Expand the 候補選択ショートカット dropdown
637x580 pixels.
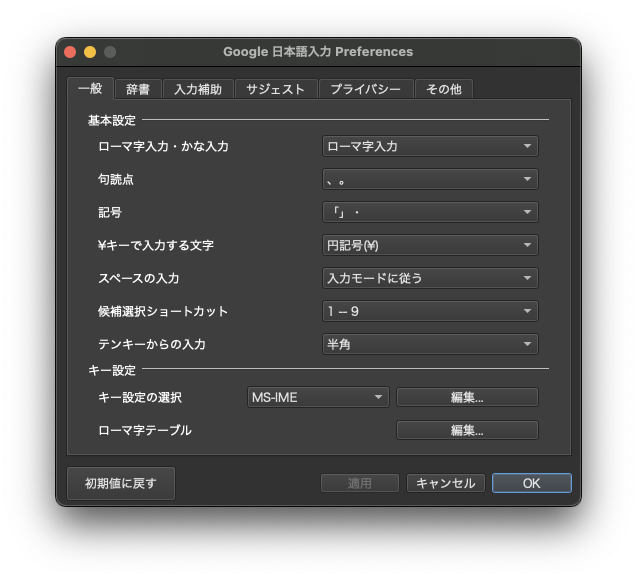coord(430,311)
